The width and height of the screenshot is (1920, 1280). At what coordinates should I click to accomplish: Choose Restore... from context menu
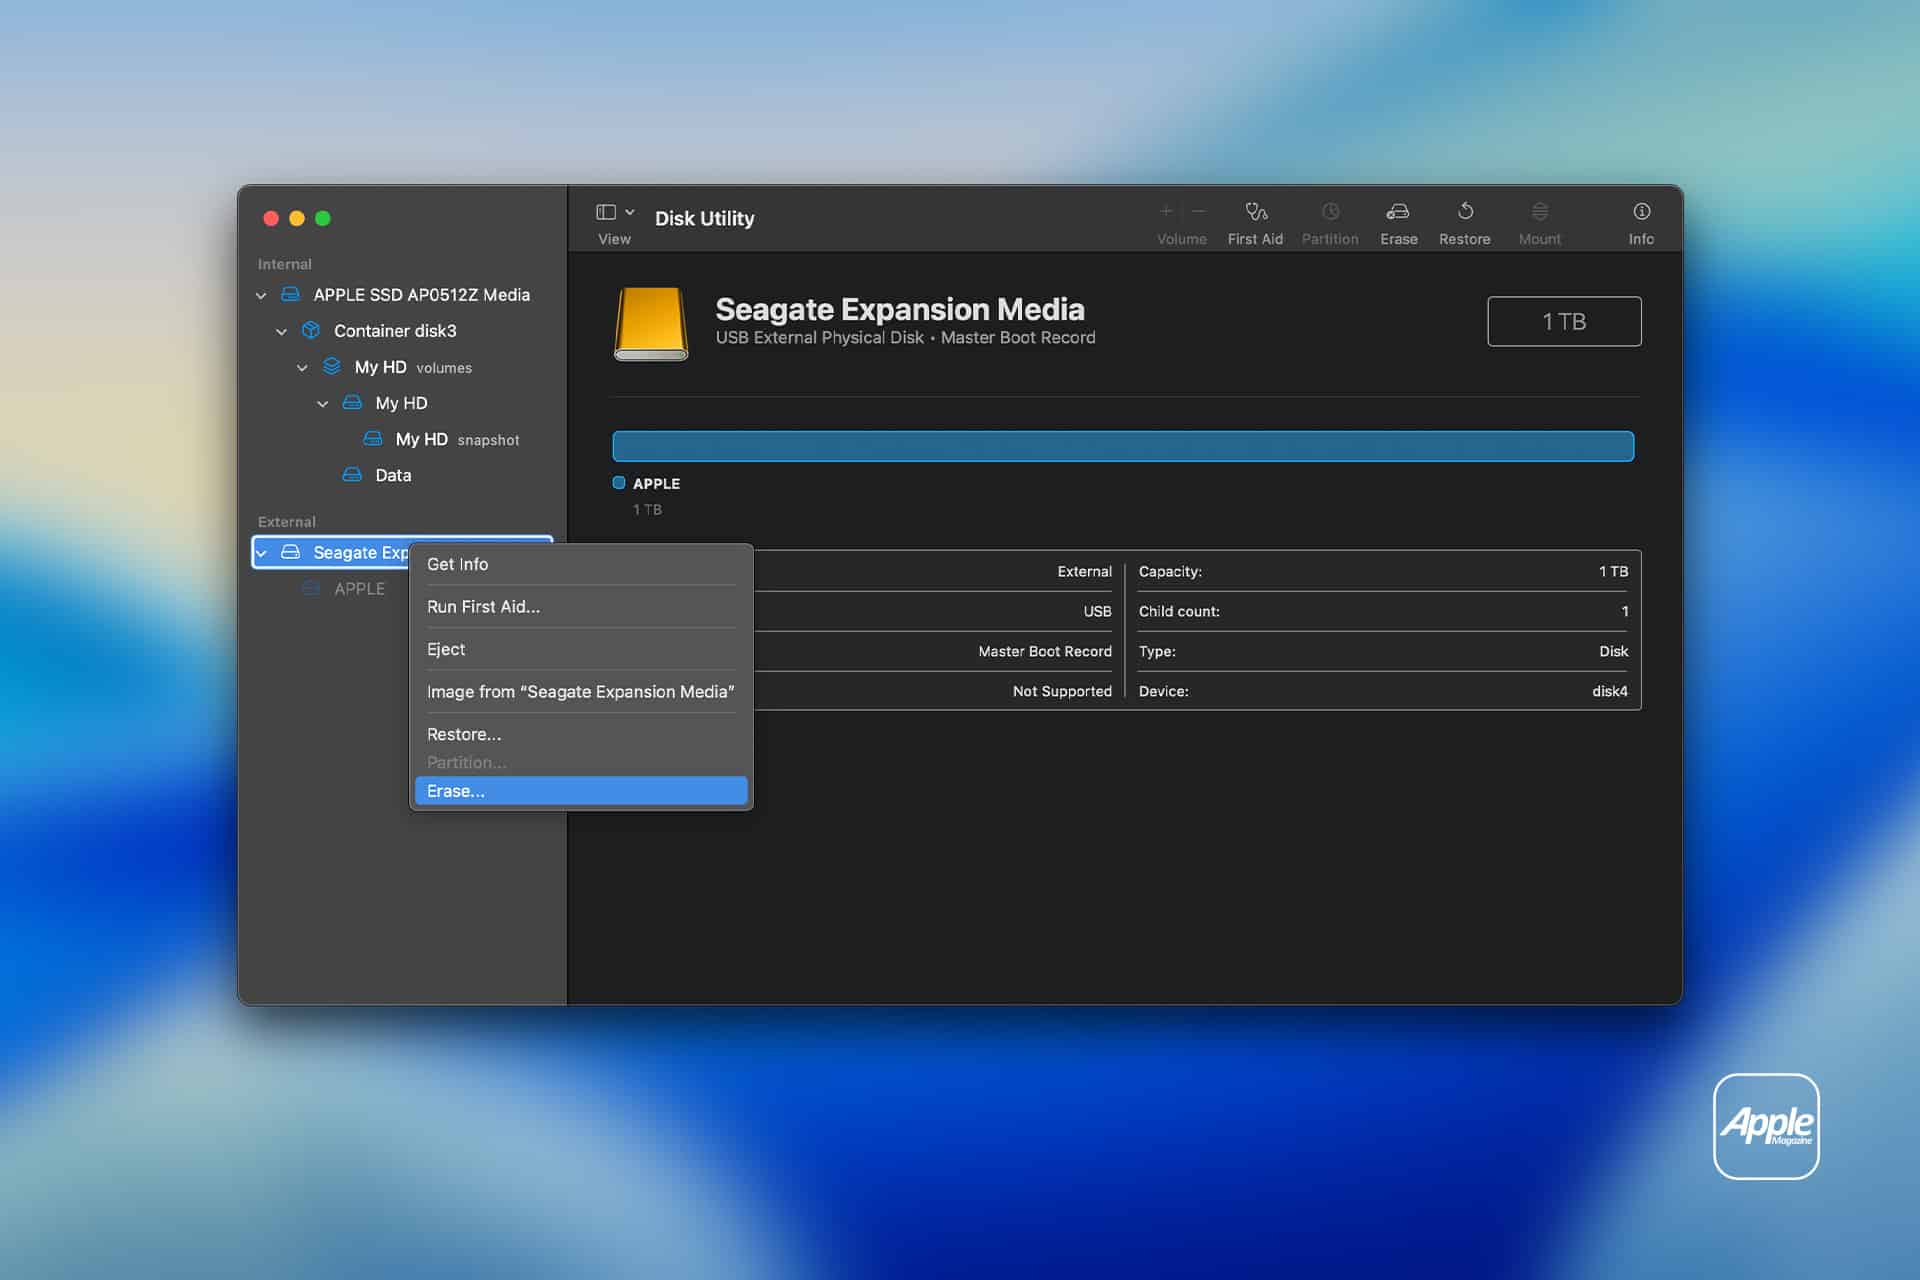[581, 734]
